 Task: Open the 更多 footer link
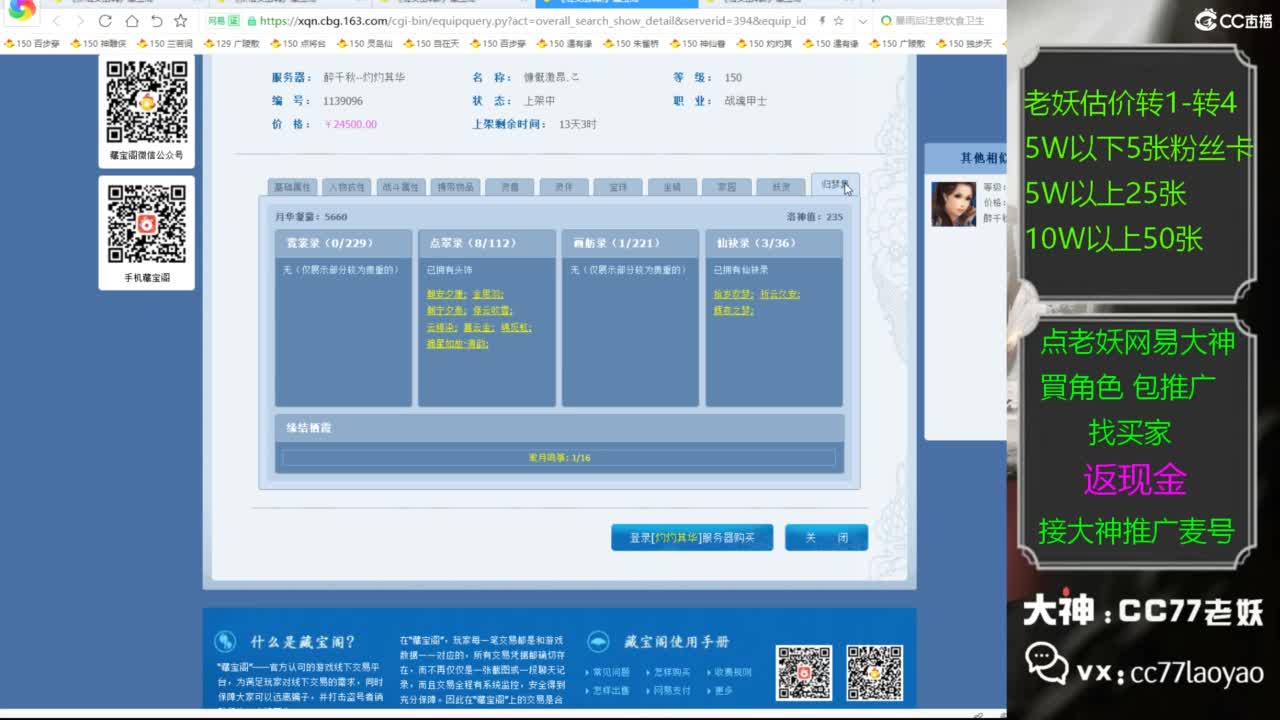tap(724, 690)
